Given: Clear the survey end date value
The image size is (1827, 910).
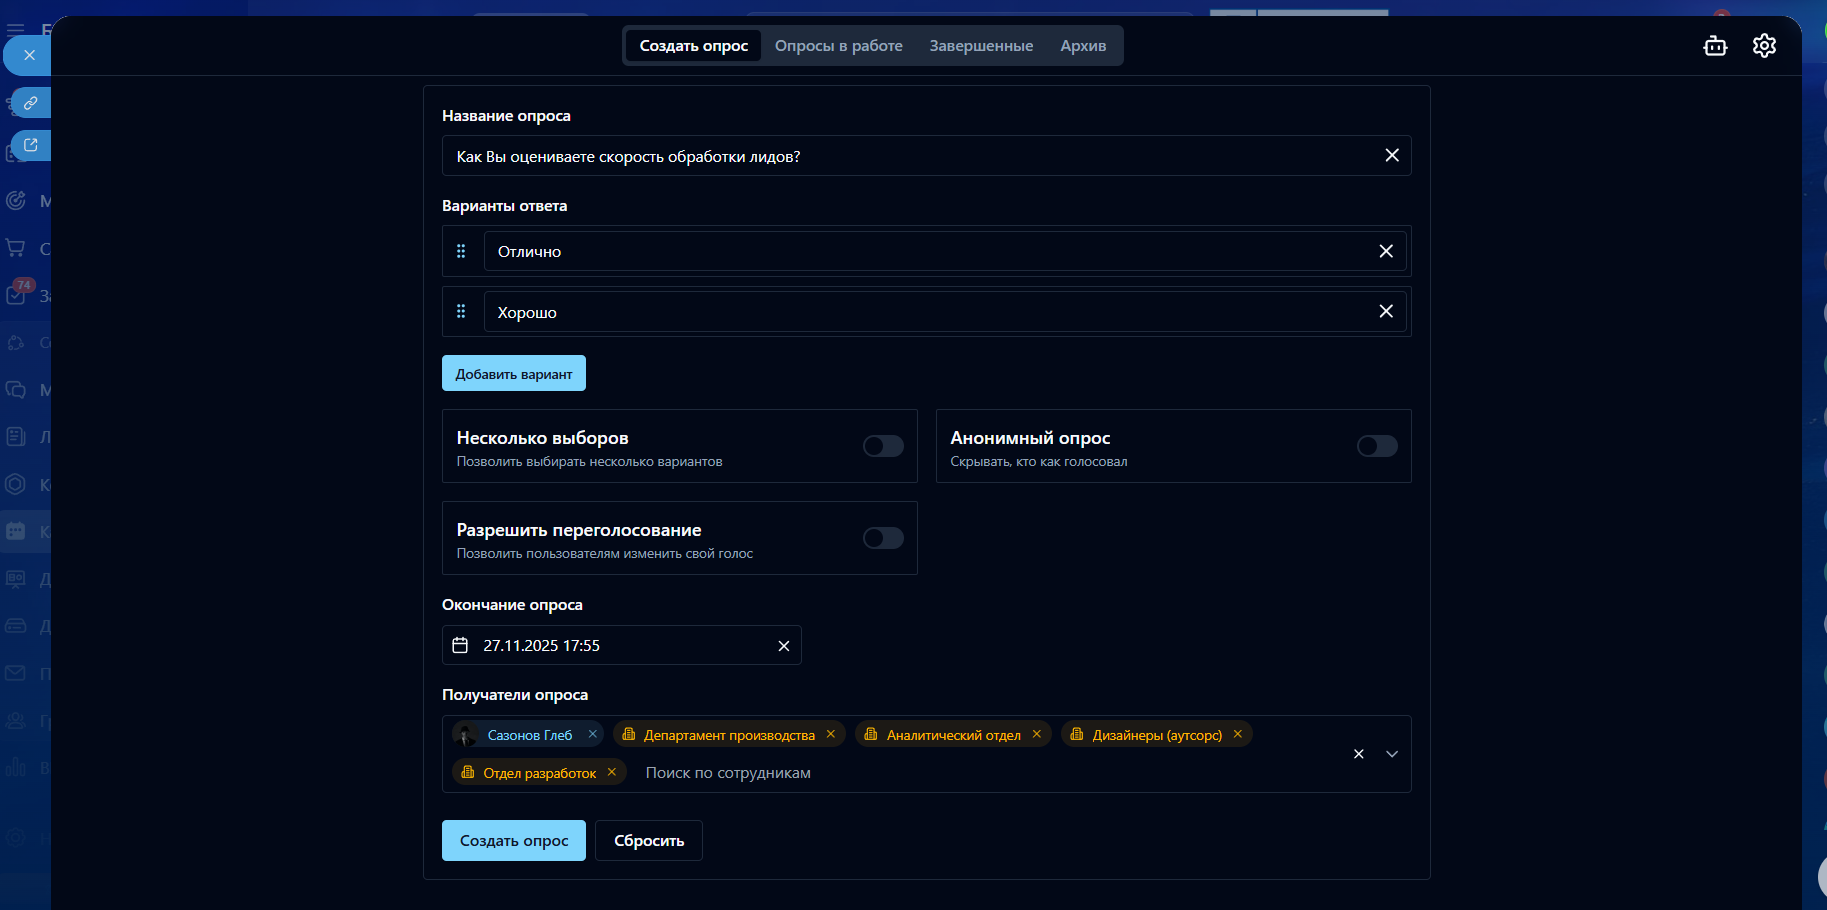Looking at the screenshot, I should click(x=783, y=646).
